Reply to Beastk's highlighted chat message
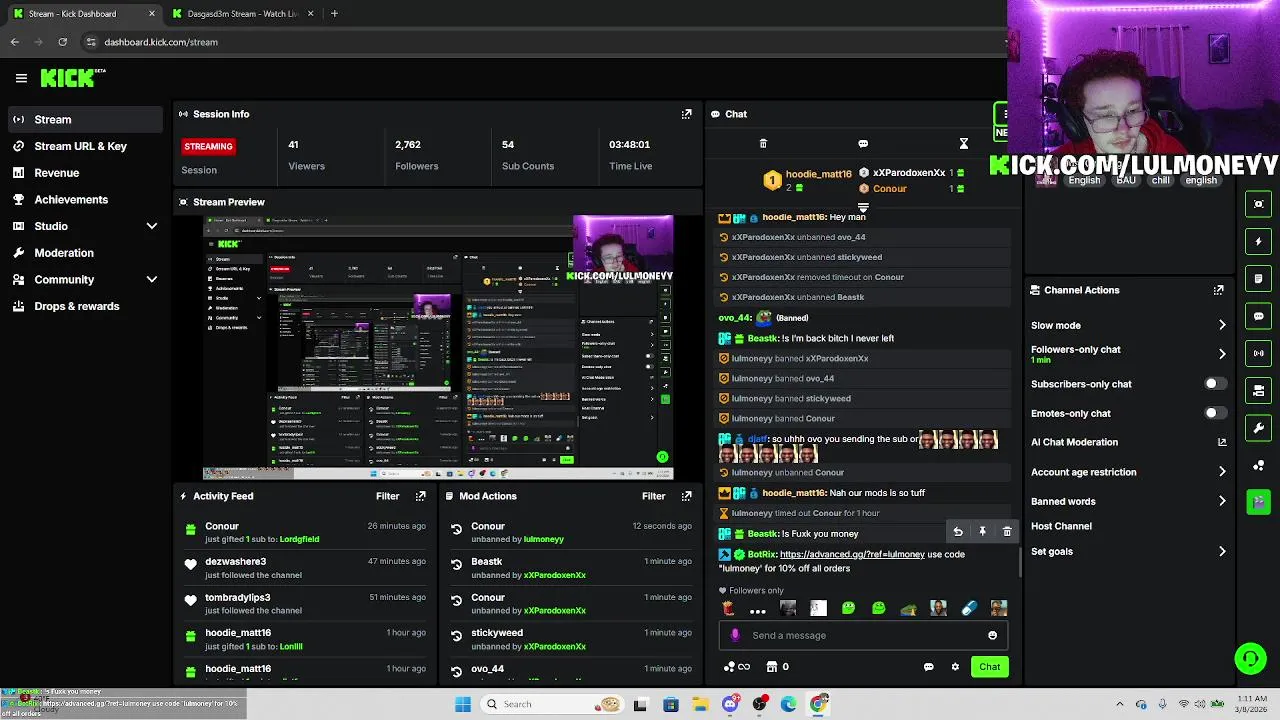Image resolution: width=1280 pixels, height=720 pixels. (958, 532)
